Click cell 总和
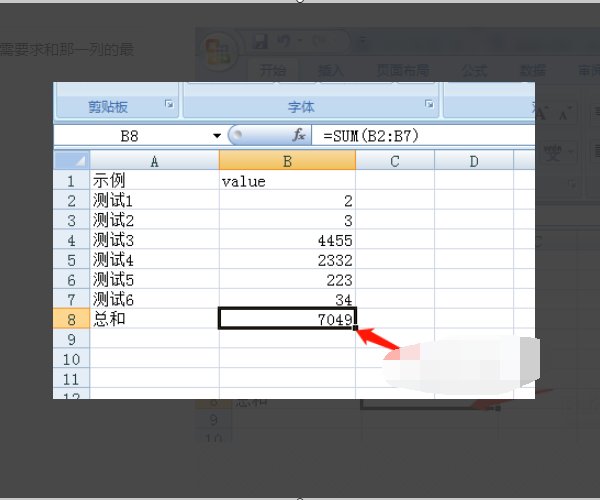The image size is (600, 500). coord(154,319)
